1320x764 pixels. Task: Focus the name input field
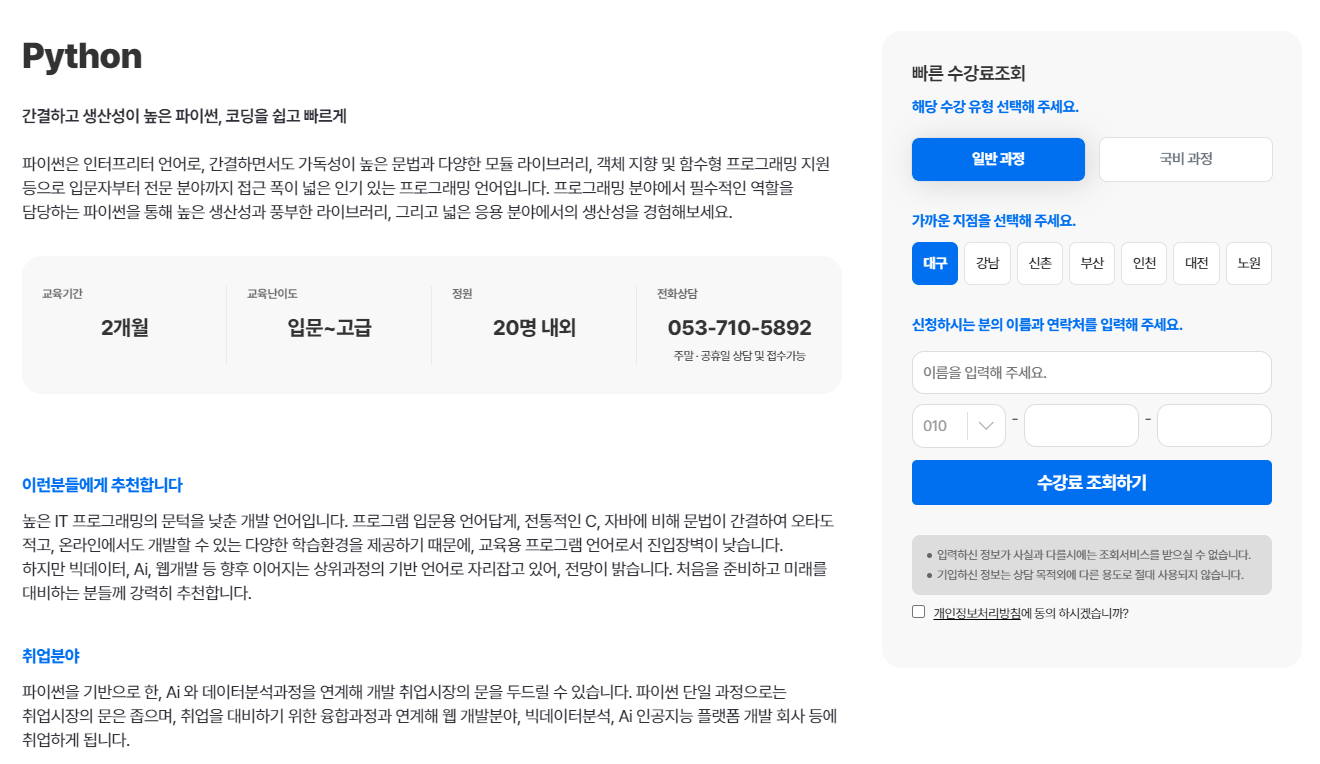click(1092, 372)
